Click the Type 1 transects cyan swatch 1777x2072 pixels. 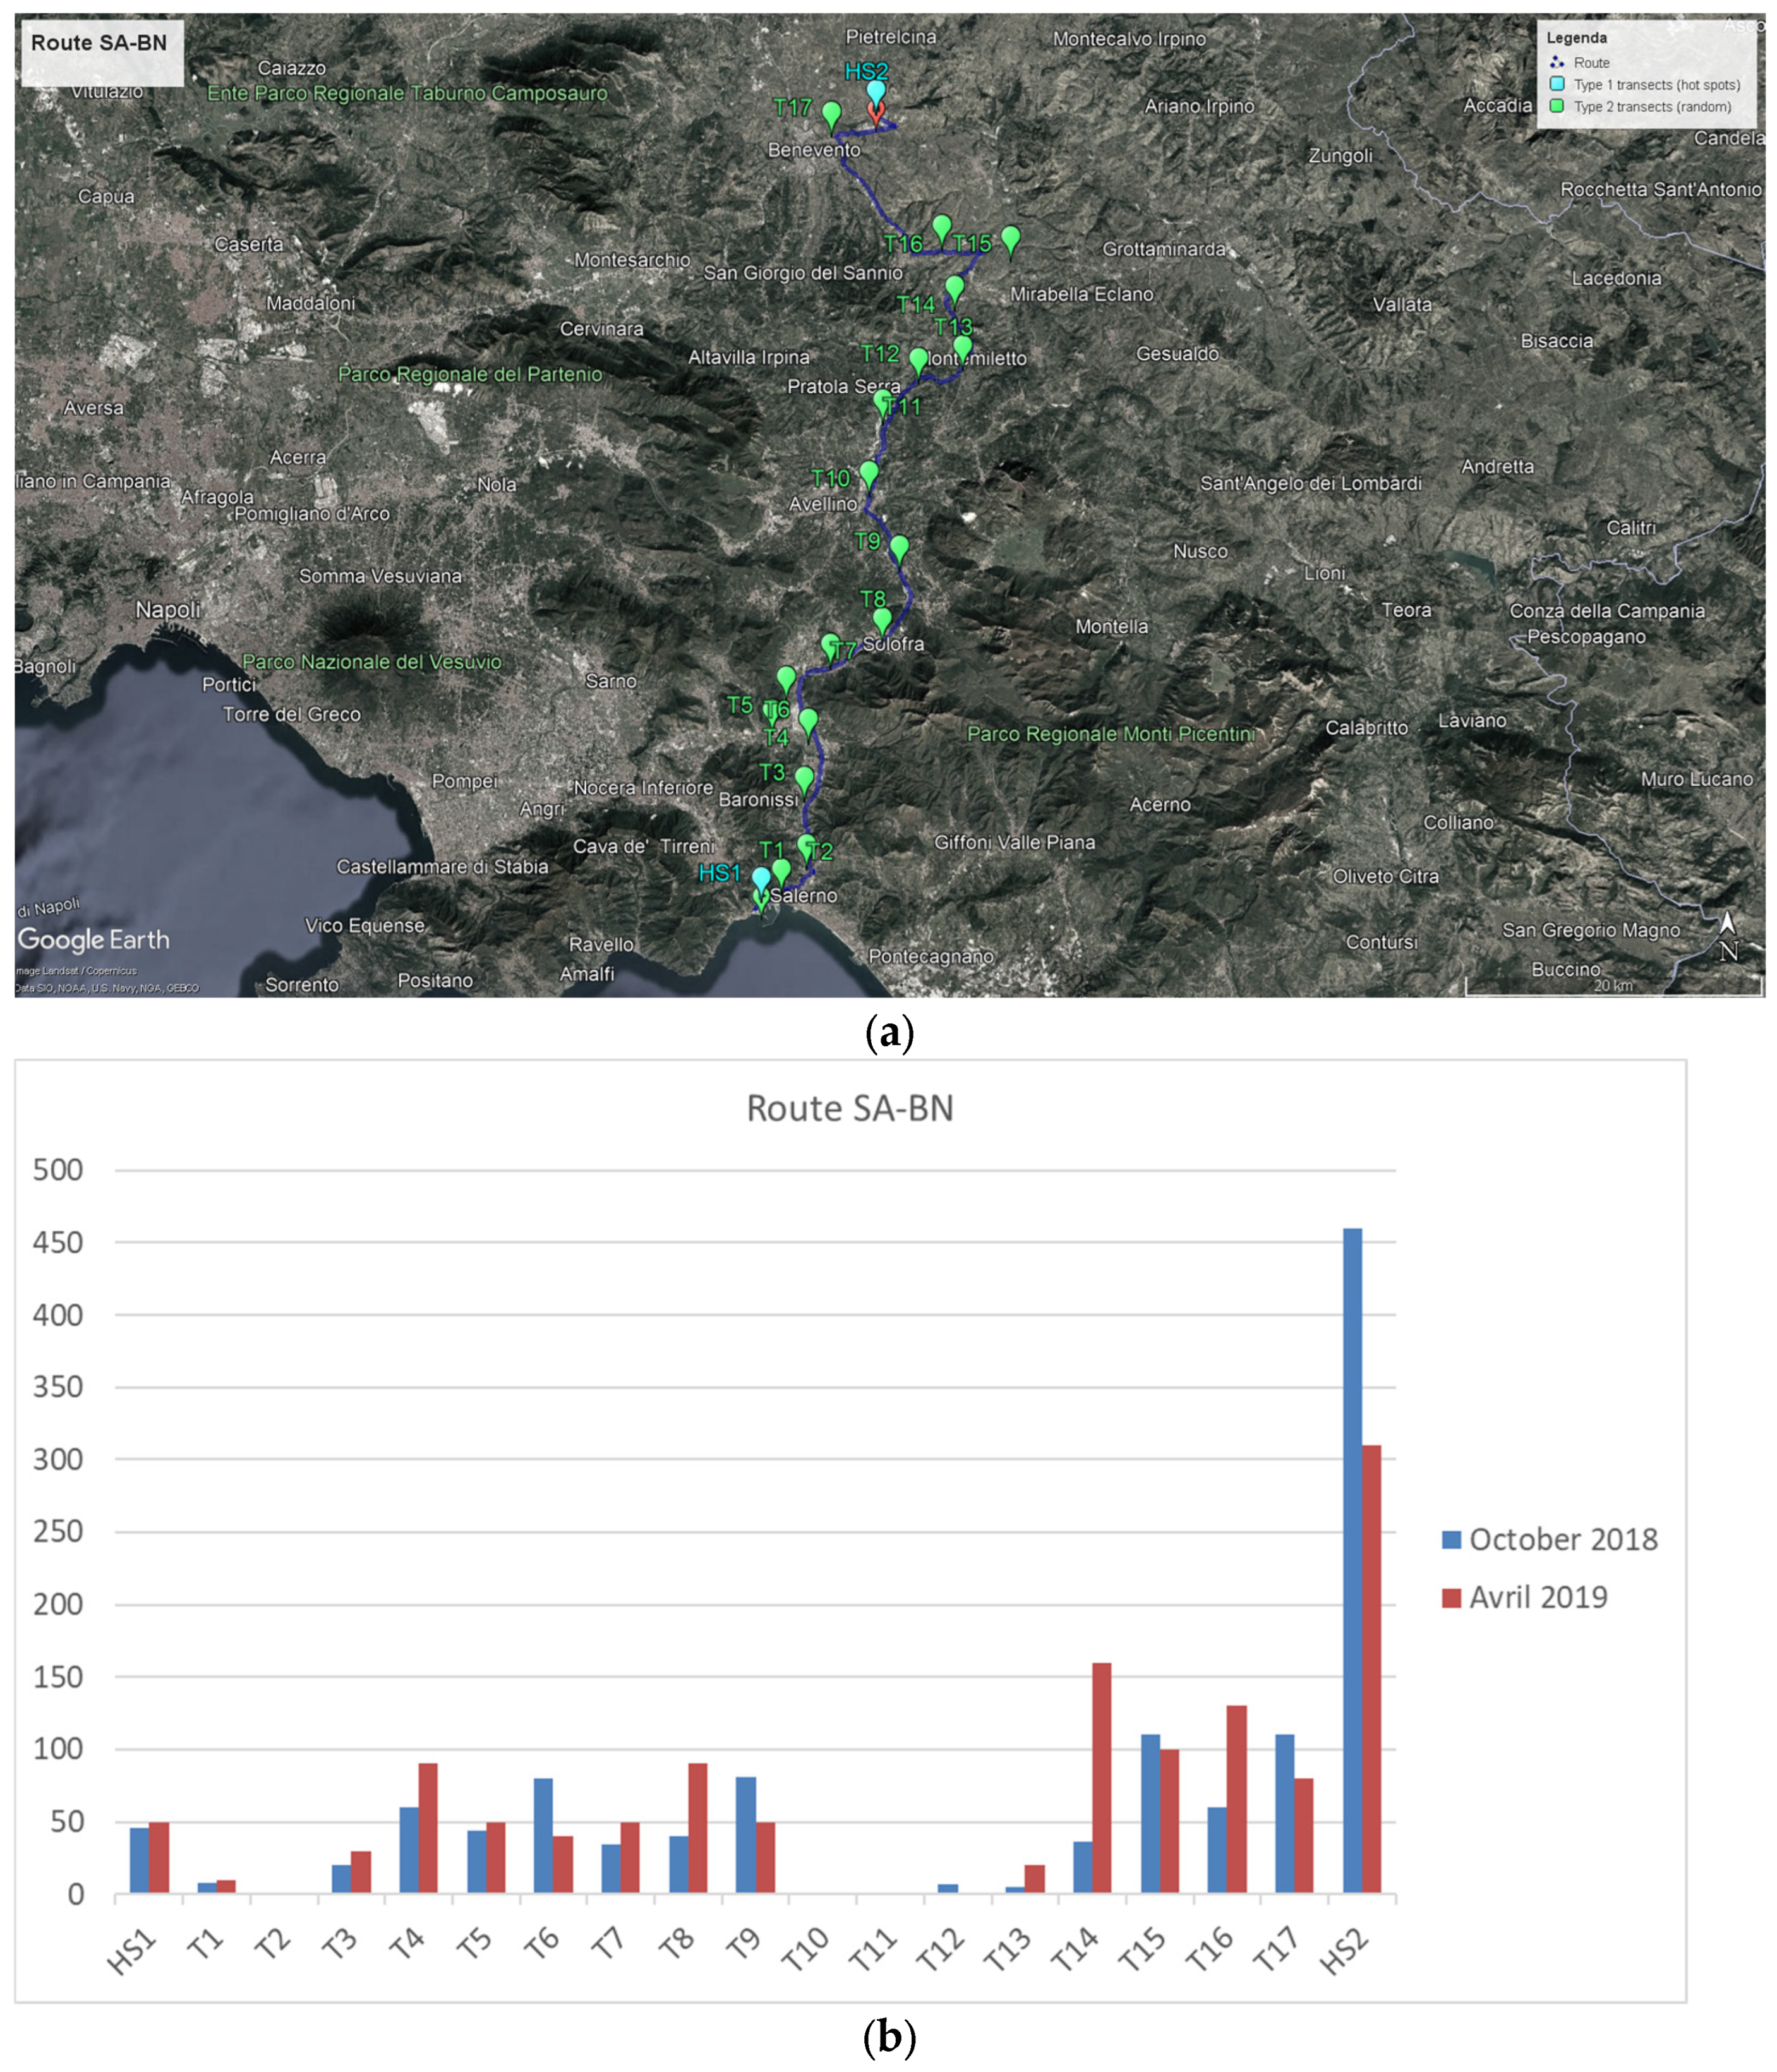pyautogui.click(x=1557, y=84)
